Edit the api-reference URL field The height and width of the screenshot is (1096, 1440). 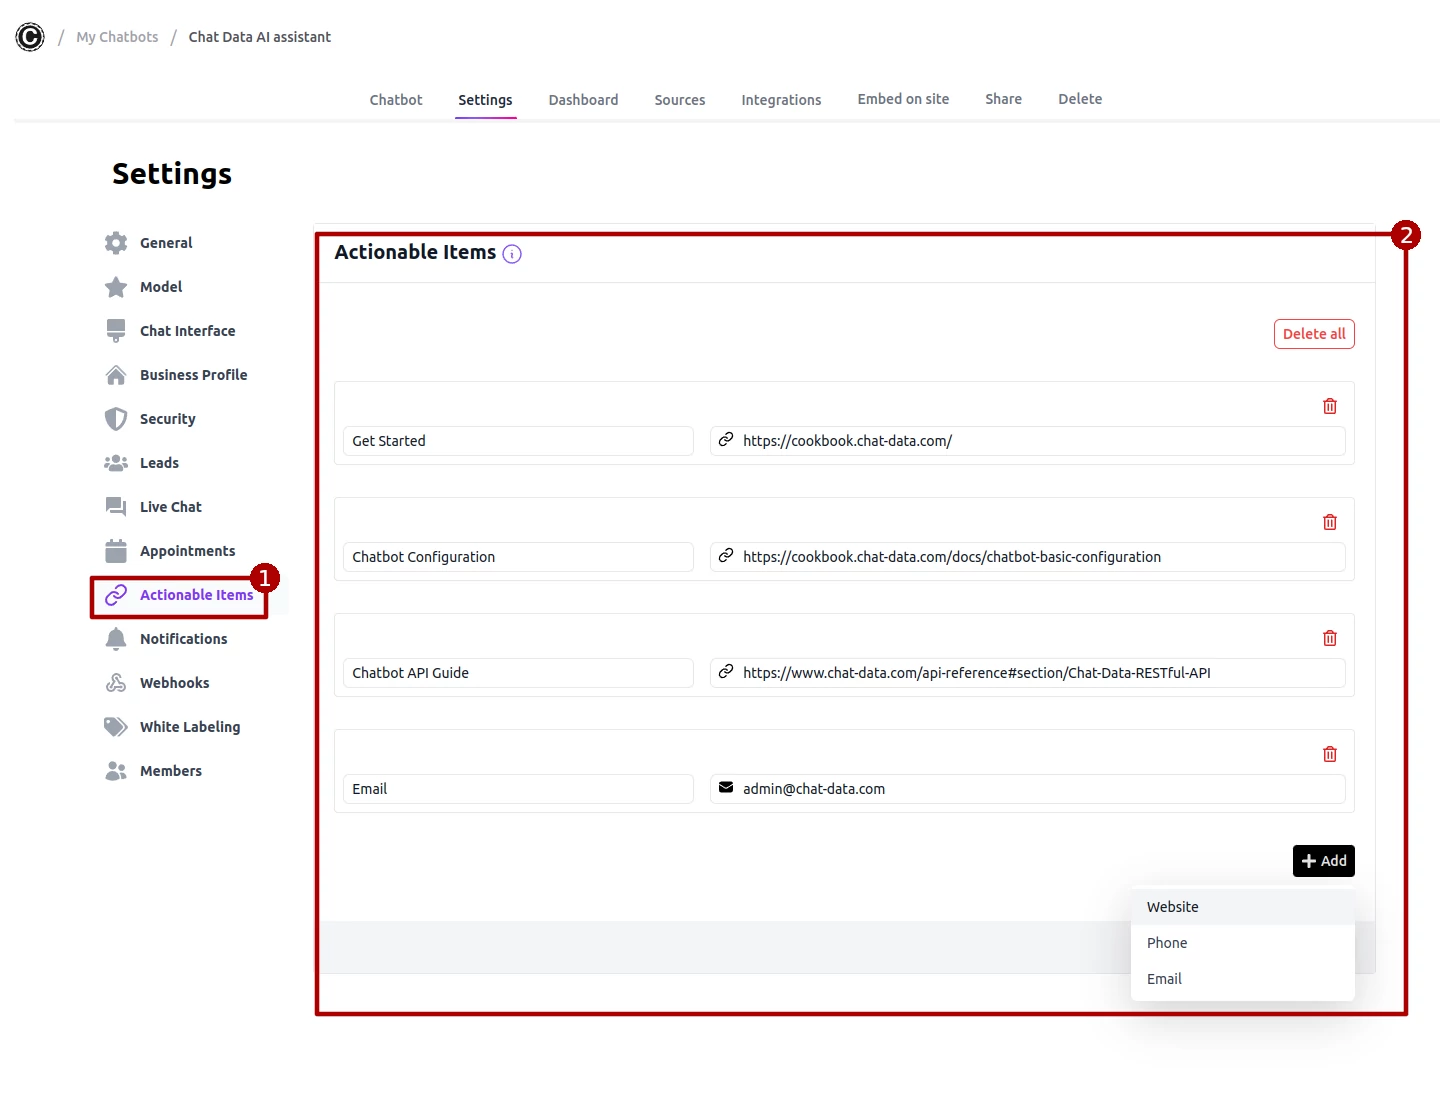(x=1028, y=673)
